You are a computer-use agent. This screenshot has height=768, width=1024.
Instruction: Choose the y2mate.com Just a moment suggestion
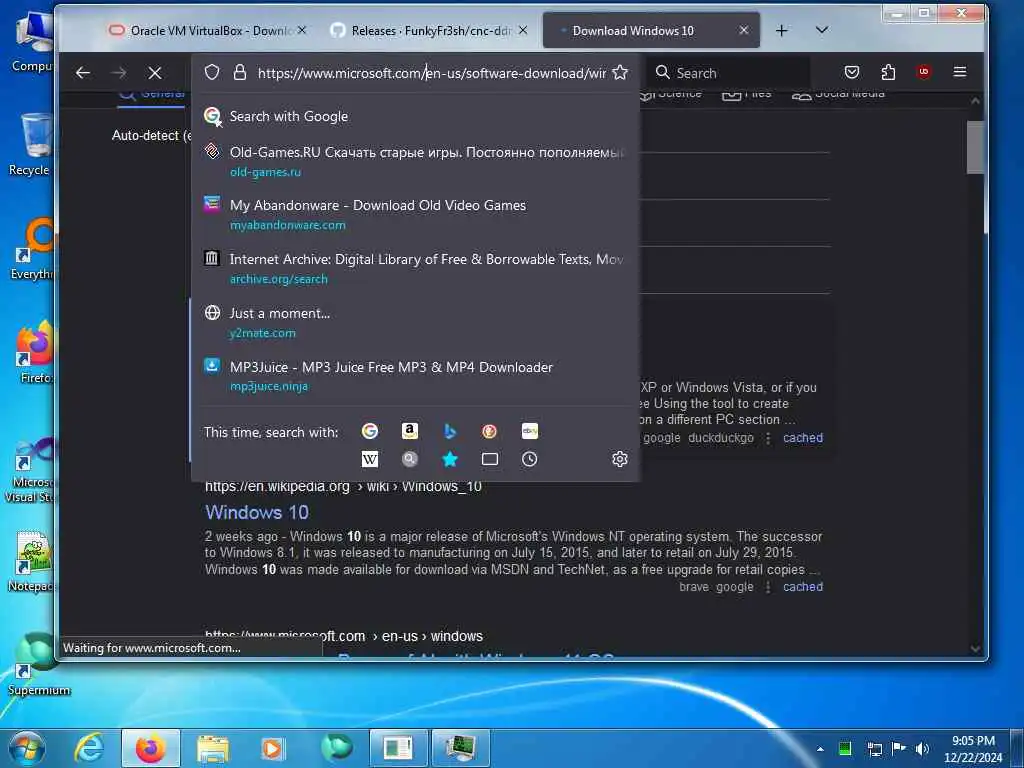coord(415,323)
